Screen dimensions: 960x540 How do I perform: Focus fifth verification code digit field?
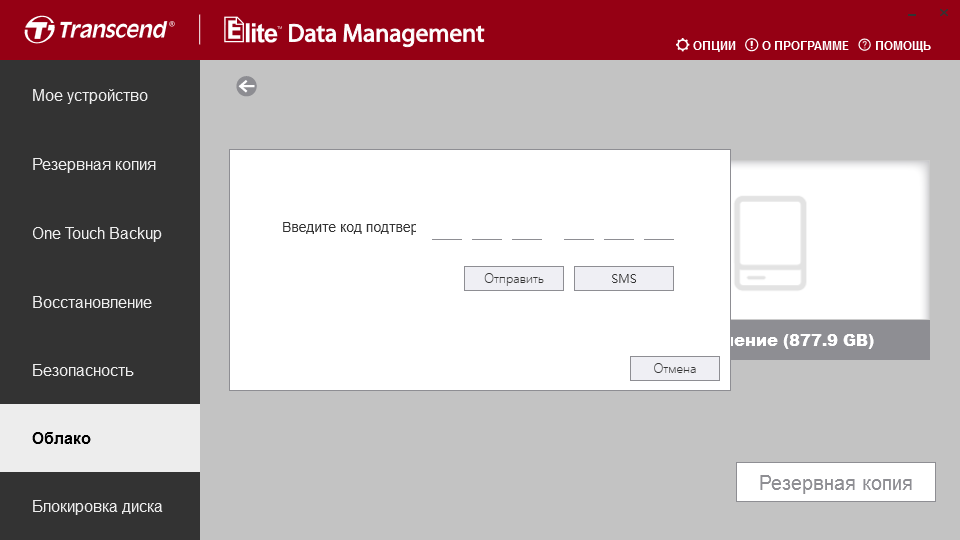point(618,230)
